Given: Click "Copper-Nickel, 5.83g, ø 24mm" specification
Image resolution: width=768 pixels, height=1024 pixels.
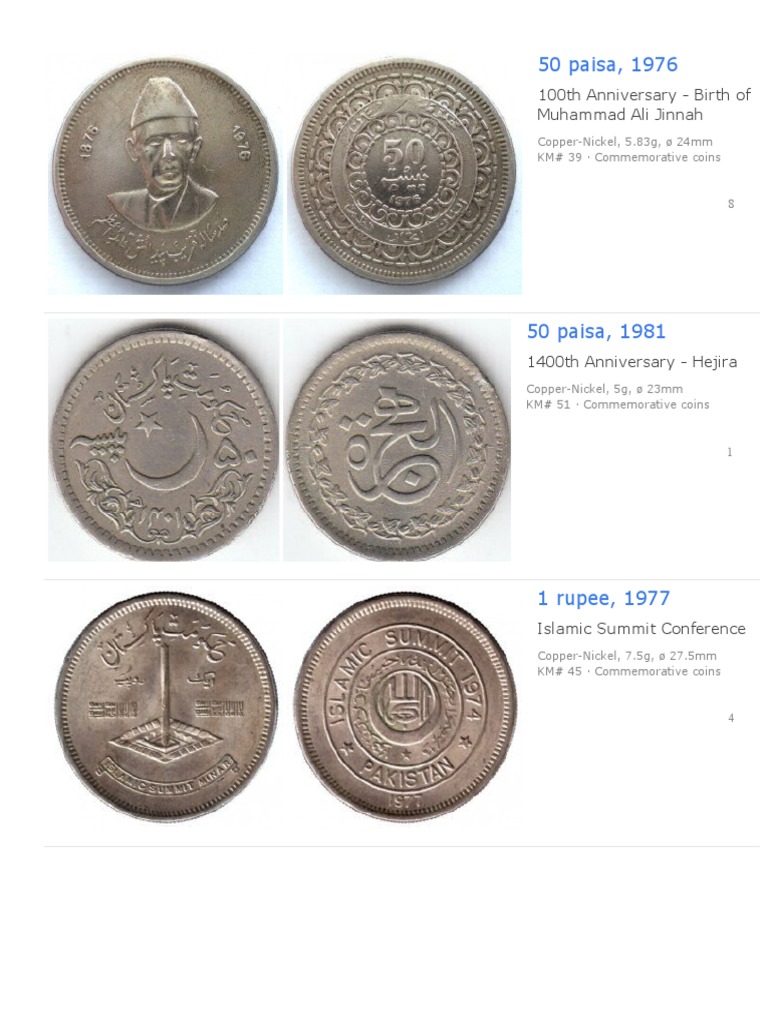Looking at the screenshot, I should [x=625, y=142].
